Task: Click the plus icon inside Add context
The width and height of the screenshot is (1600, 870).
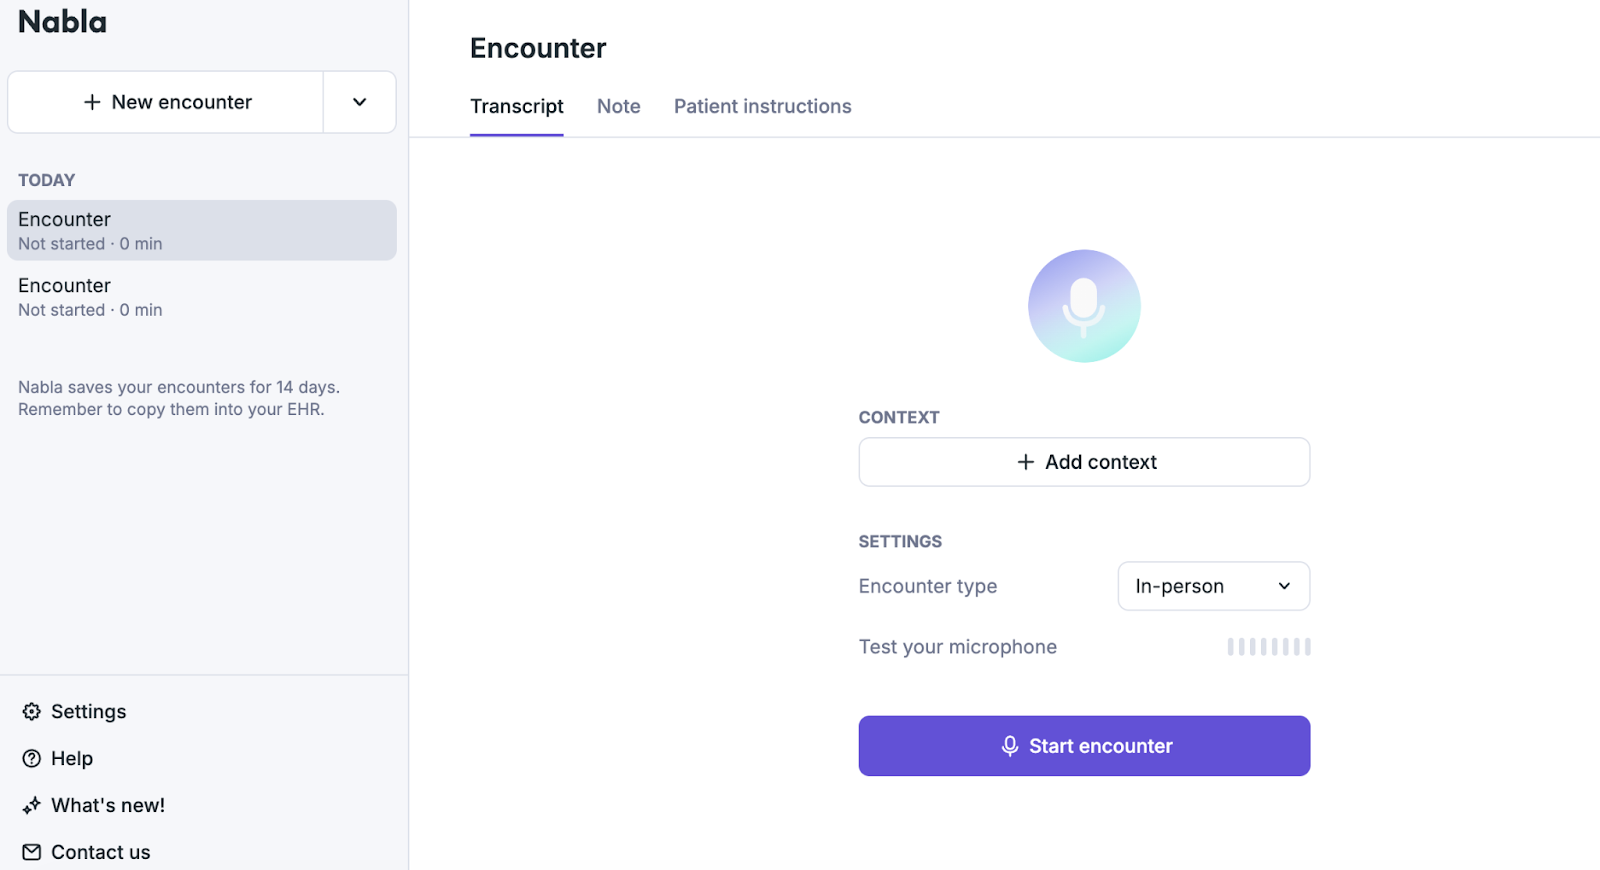Action: (1025, 462)
